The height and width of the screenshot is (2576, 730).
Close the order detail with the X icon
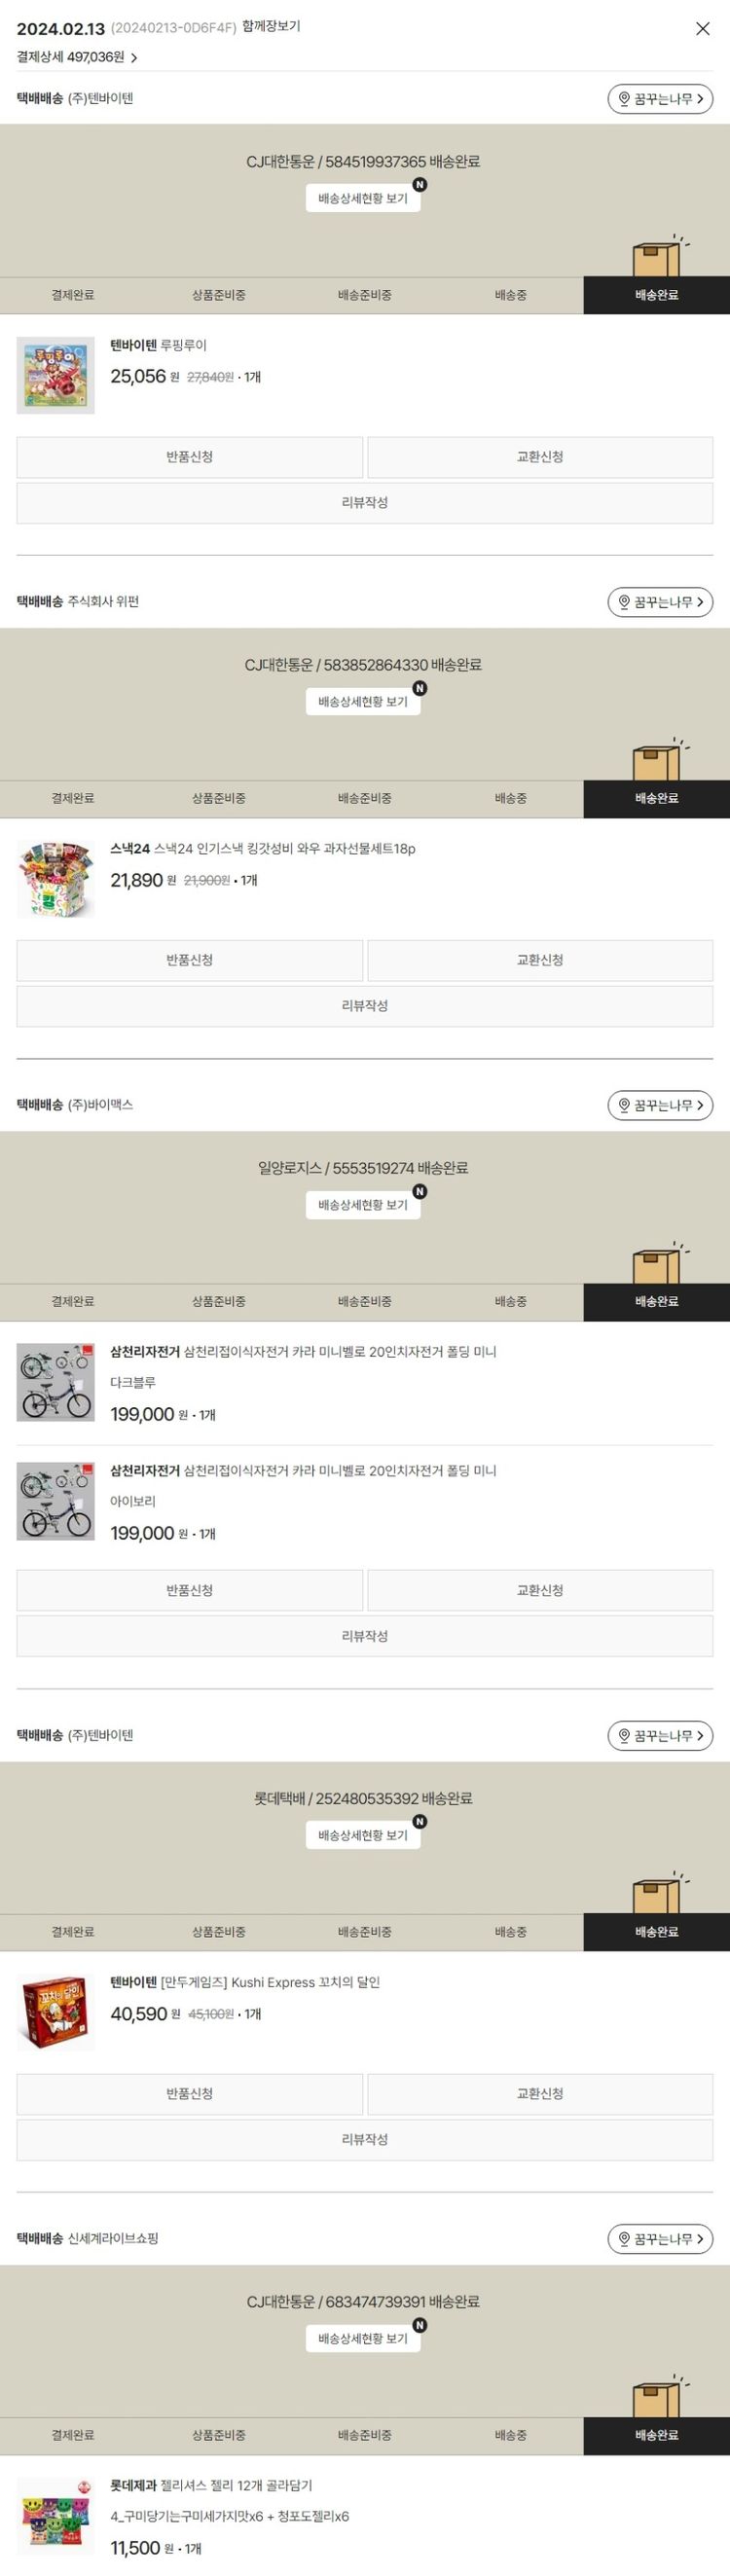pos(703,29)
